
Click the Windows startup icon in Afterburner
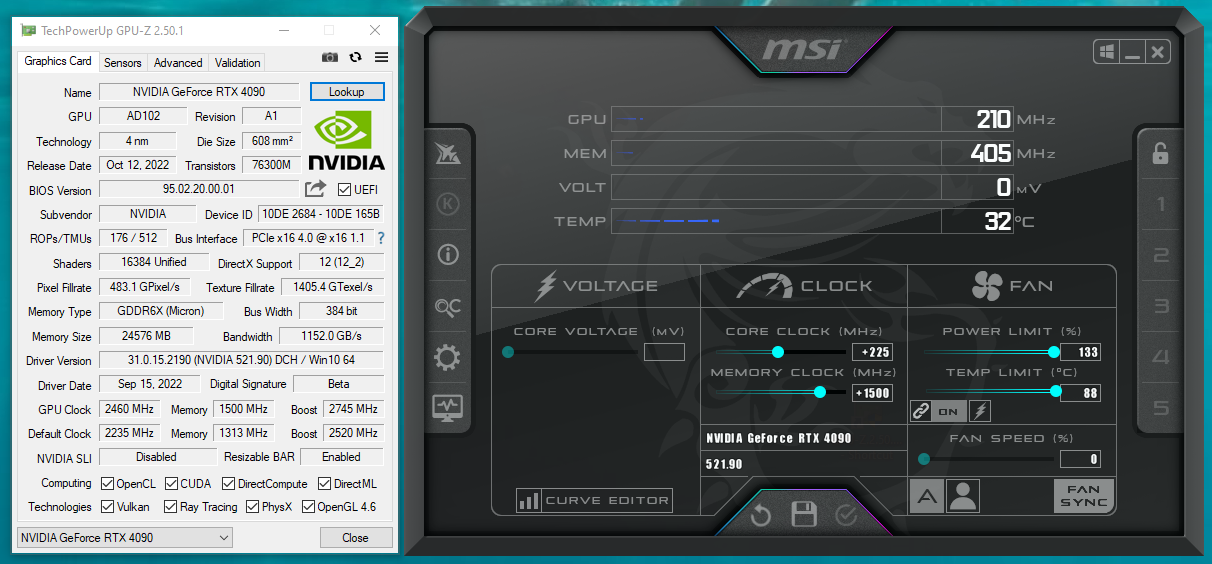click(x=1106, y=52)
